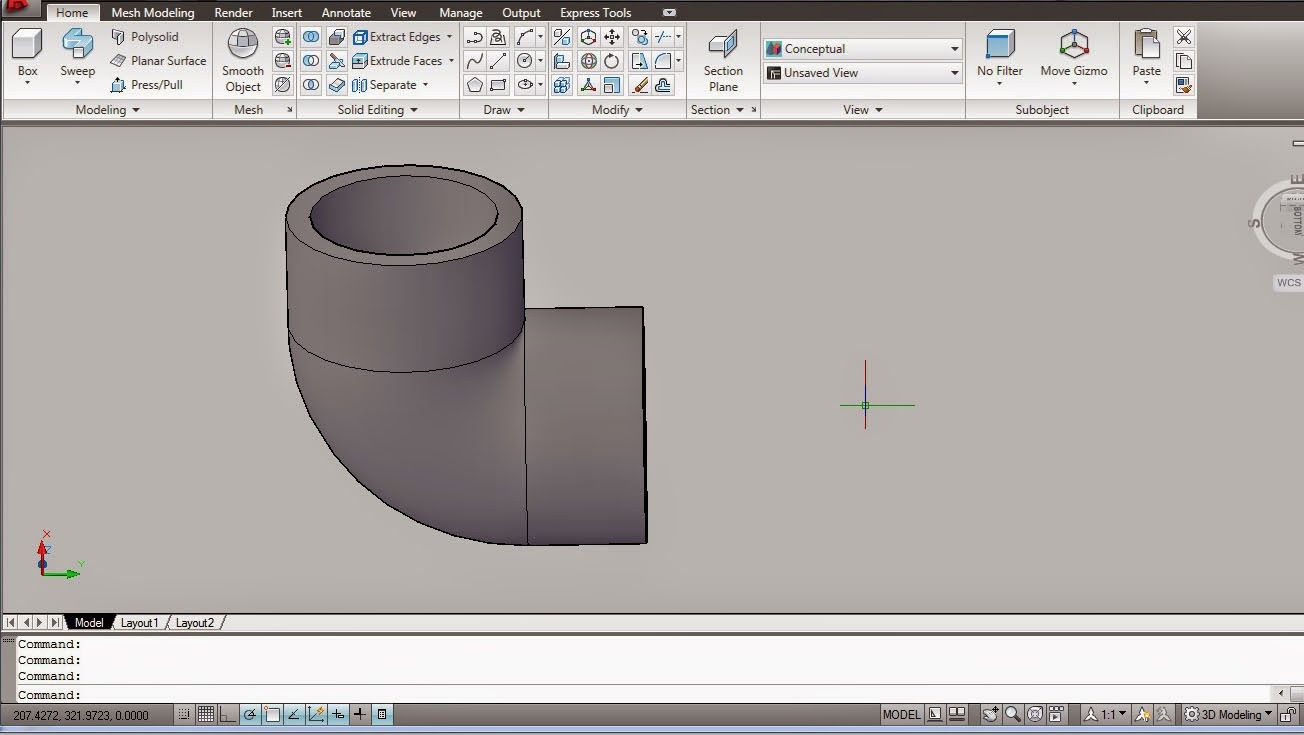Image resolution: width=1304 pixels, height=735 pixels.
Task: Switch to the Layout1 tab
Action: [x=139, y=622]
